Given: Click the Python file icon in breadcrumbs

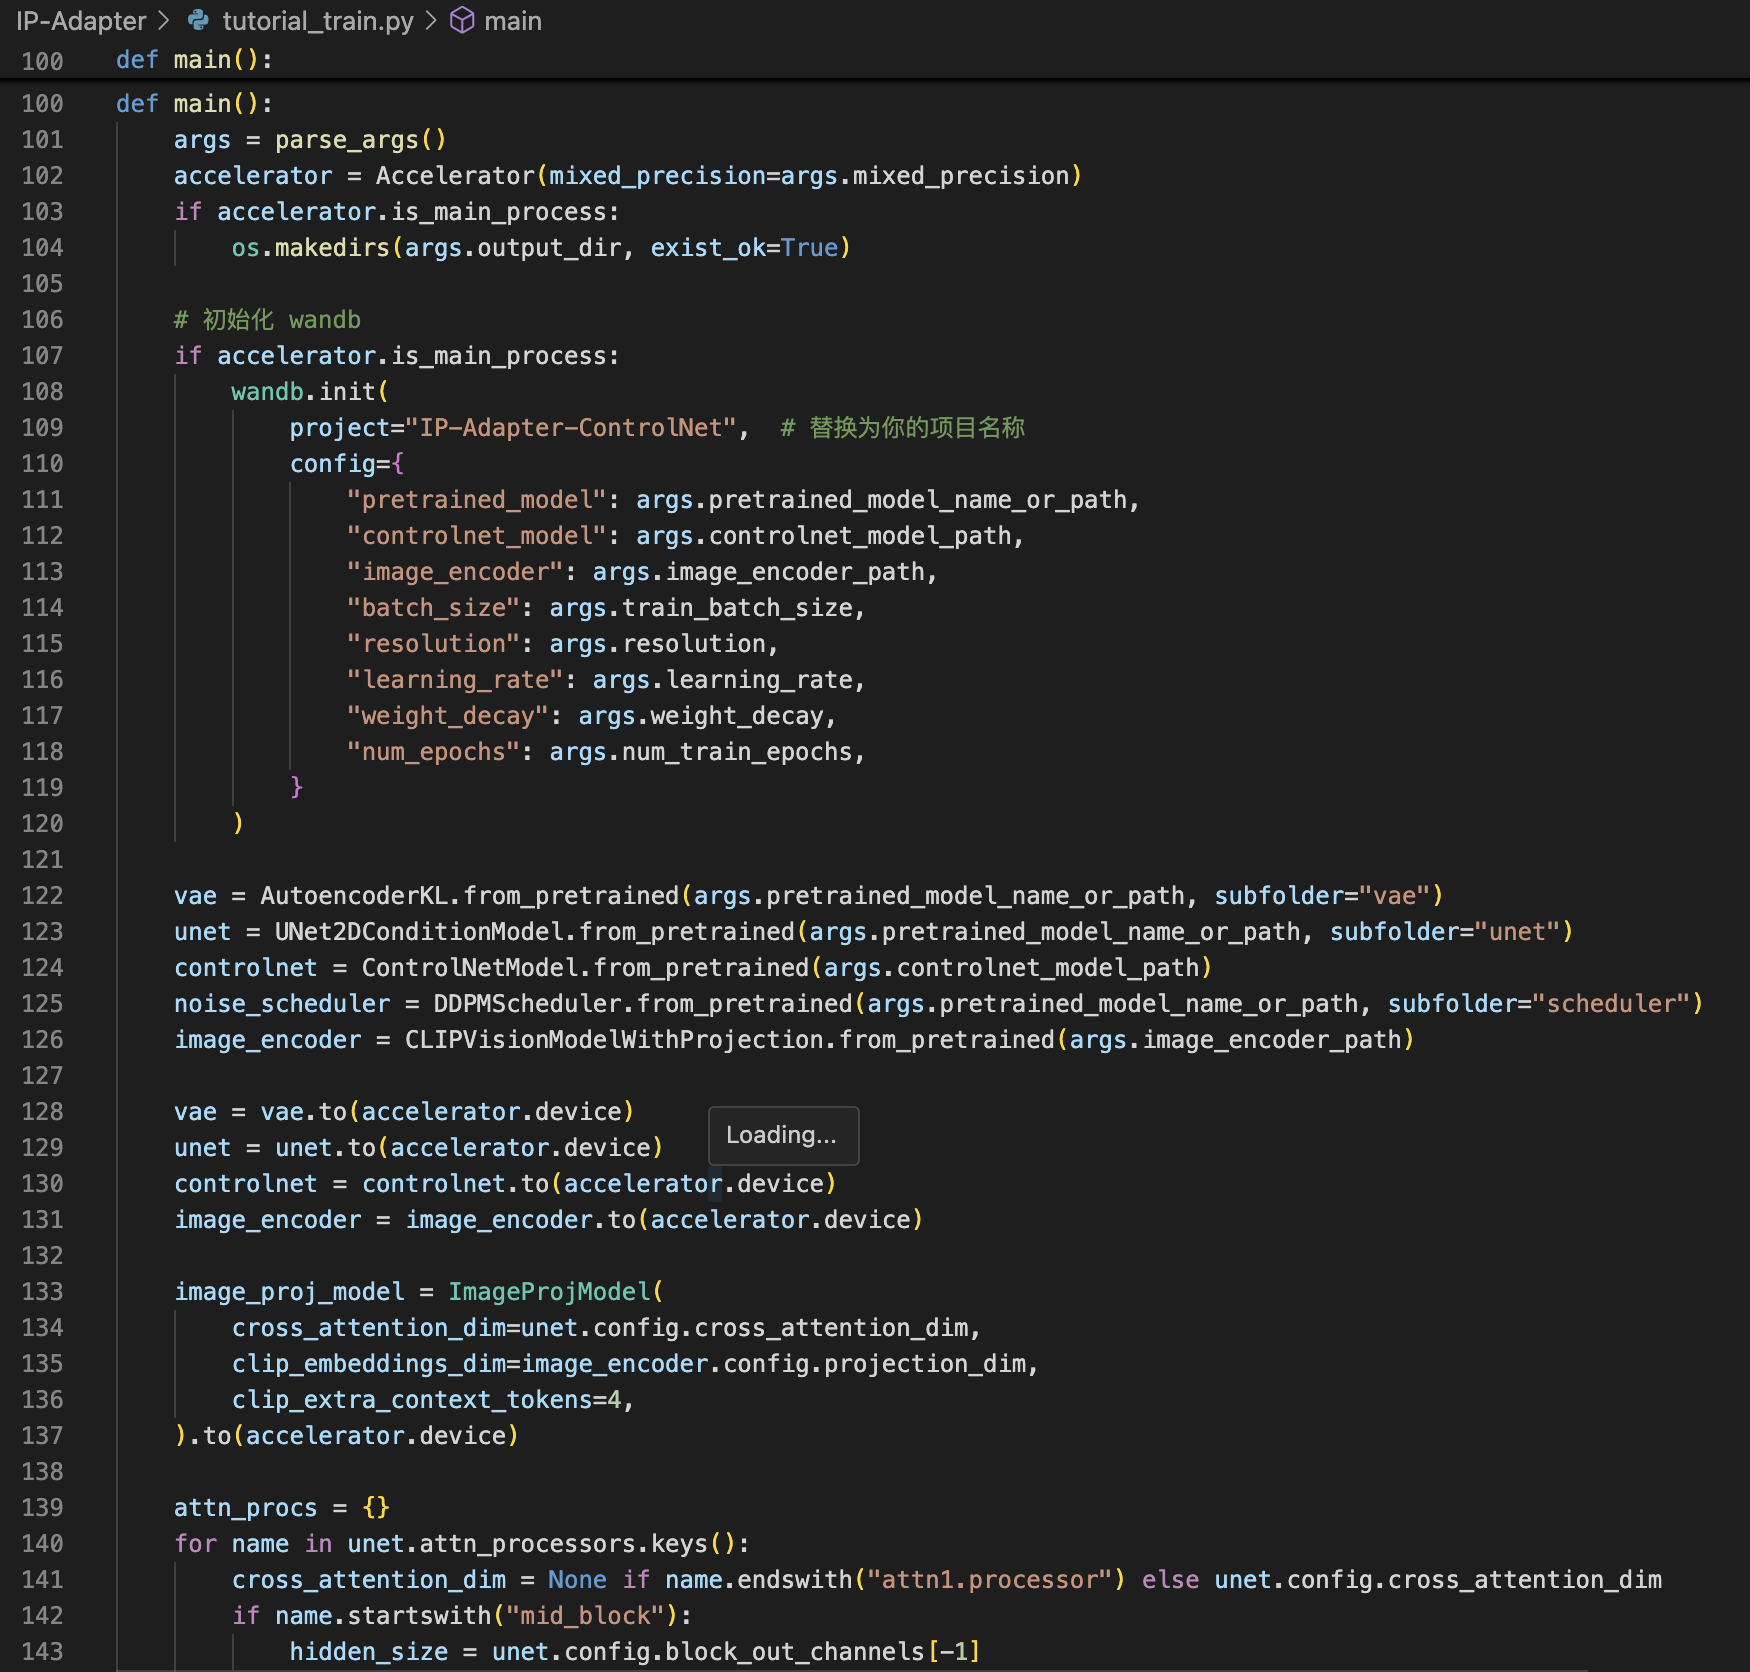Looking at the screenshot, I should point(198,20).
